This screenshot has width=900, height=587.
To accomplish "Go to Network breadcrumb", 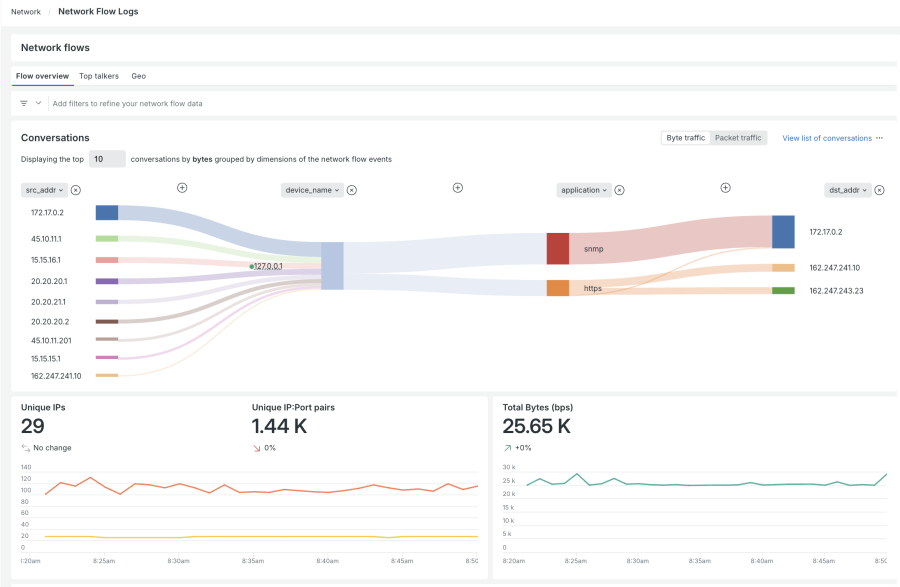I will coord(26,11).
